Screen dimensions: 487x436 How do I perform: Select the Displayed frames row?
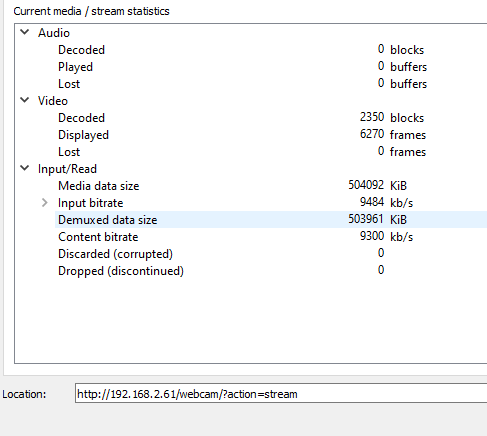271,135
